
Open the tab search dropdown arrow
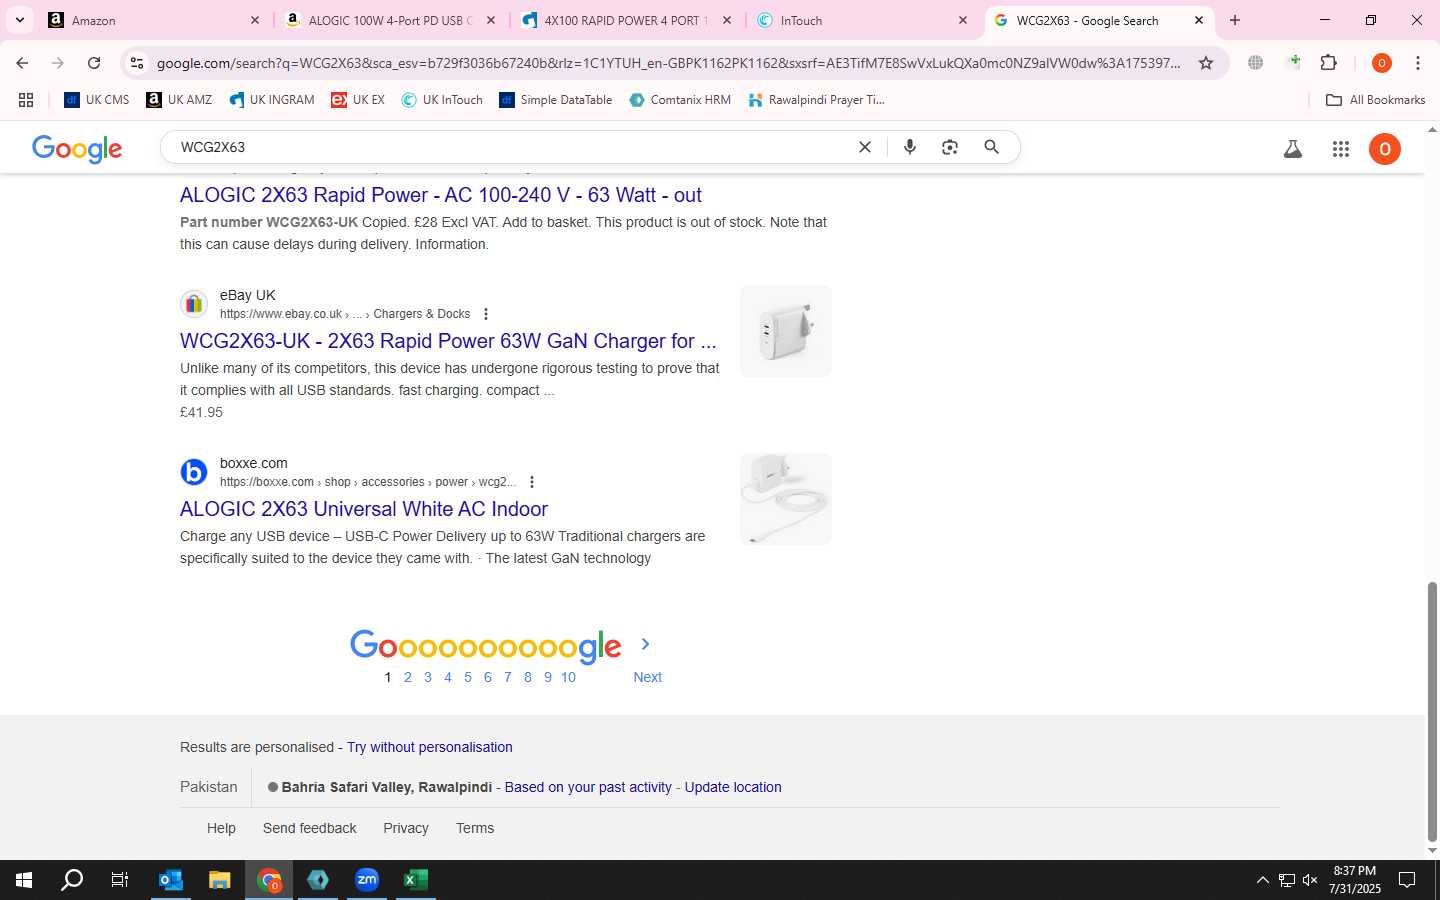coord(19,20)
